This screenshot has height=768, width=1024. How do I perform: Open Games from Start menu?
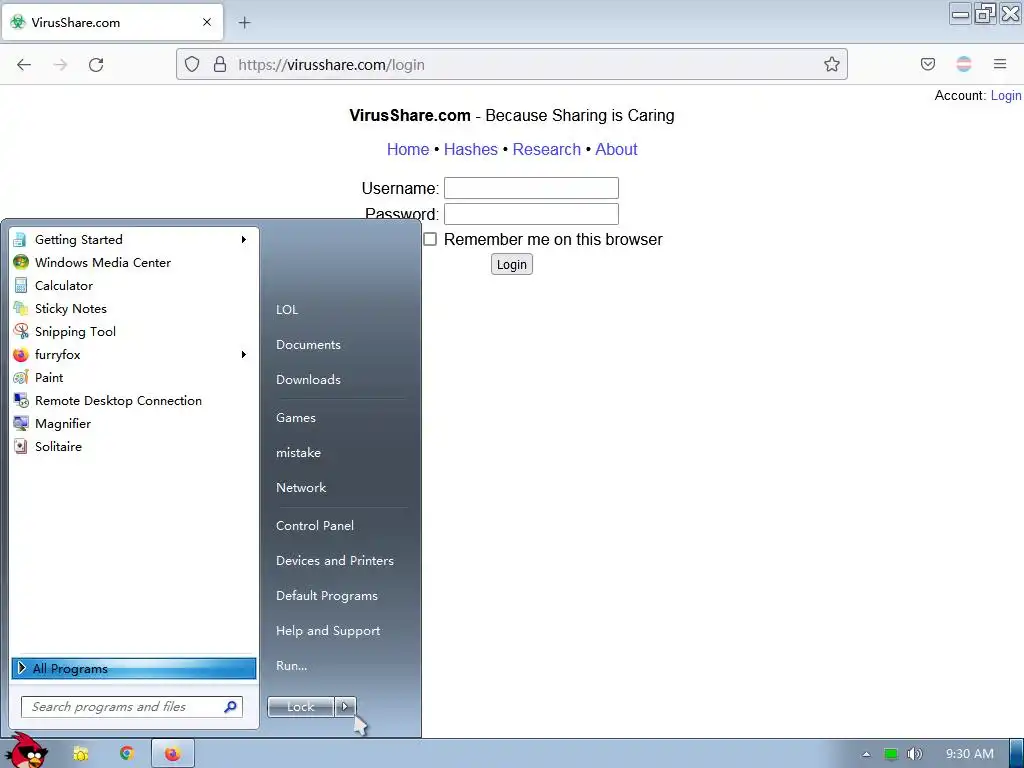click(296, 418)
